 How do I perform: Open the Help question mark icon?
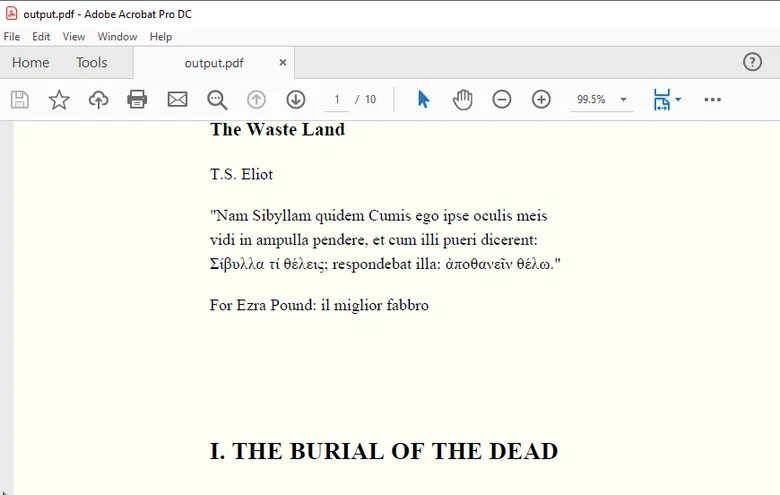tap(752, 62)
